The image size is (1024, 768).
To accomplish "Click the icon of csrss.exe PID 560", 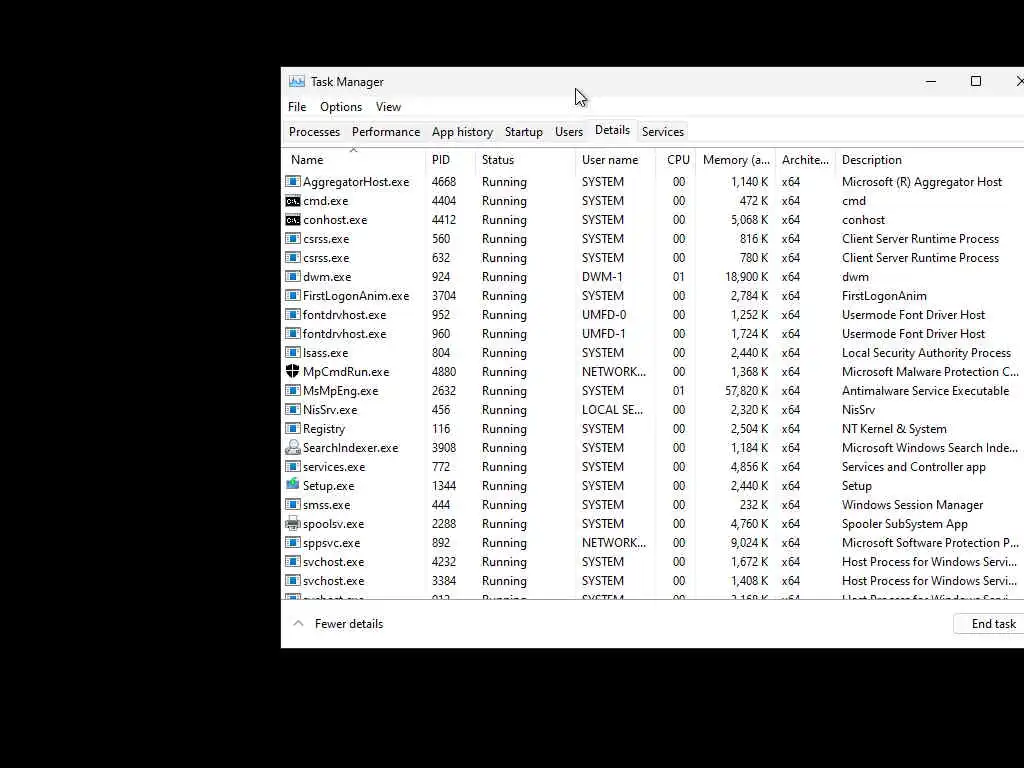I will (x=293, y=238).
